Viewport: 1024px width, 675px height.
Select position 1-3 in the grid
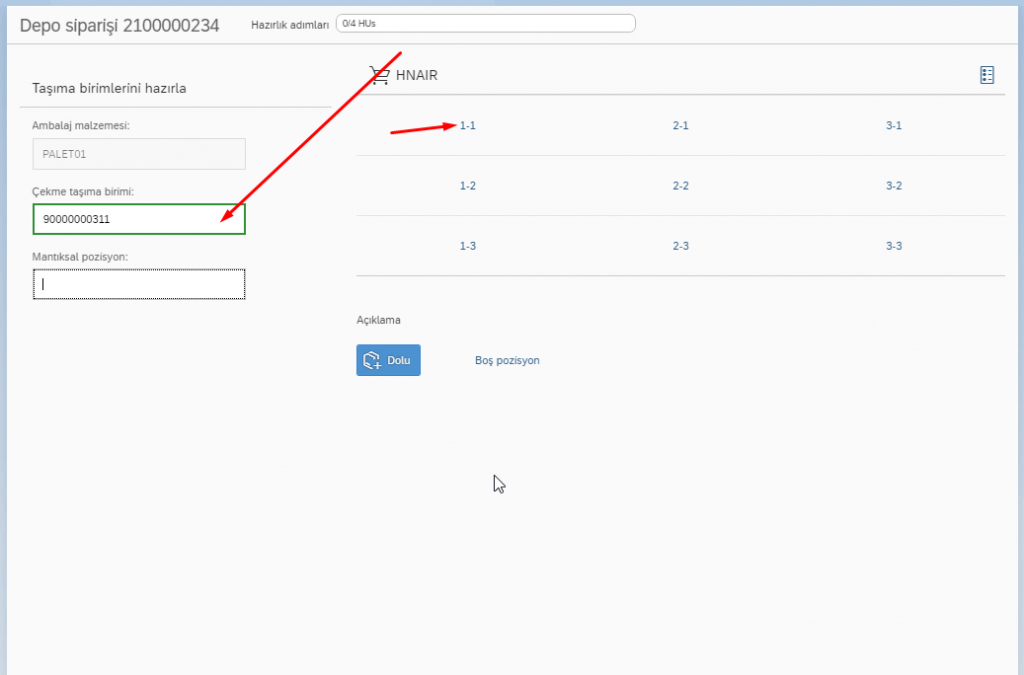(467, 246)
